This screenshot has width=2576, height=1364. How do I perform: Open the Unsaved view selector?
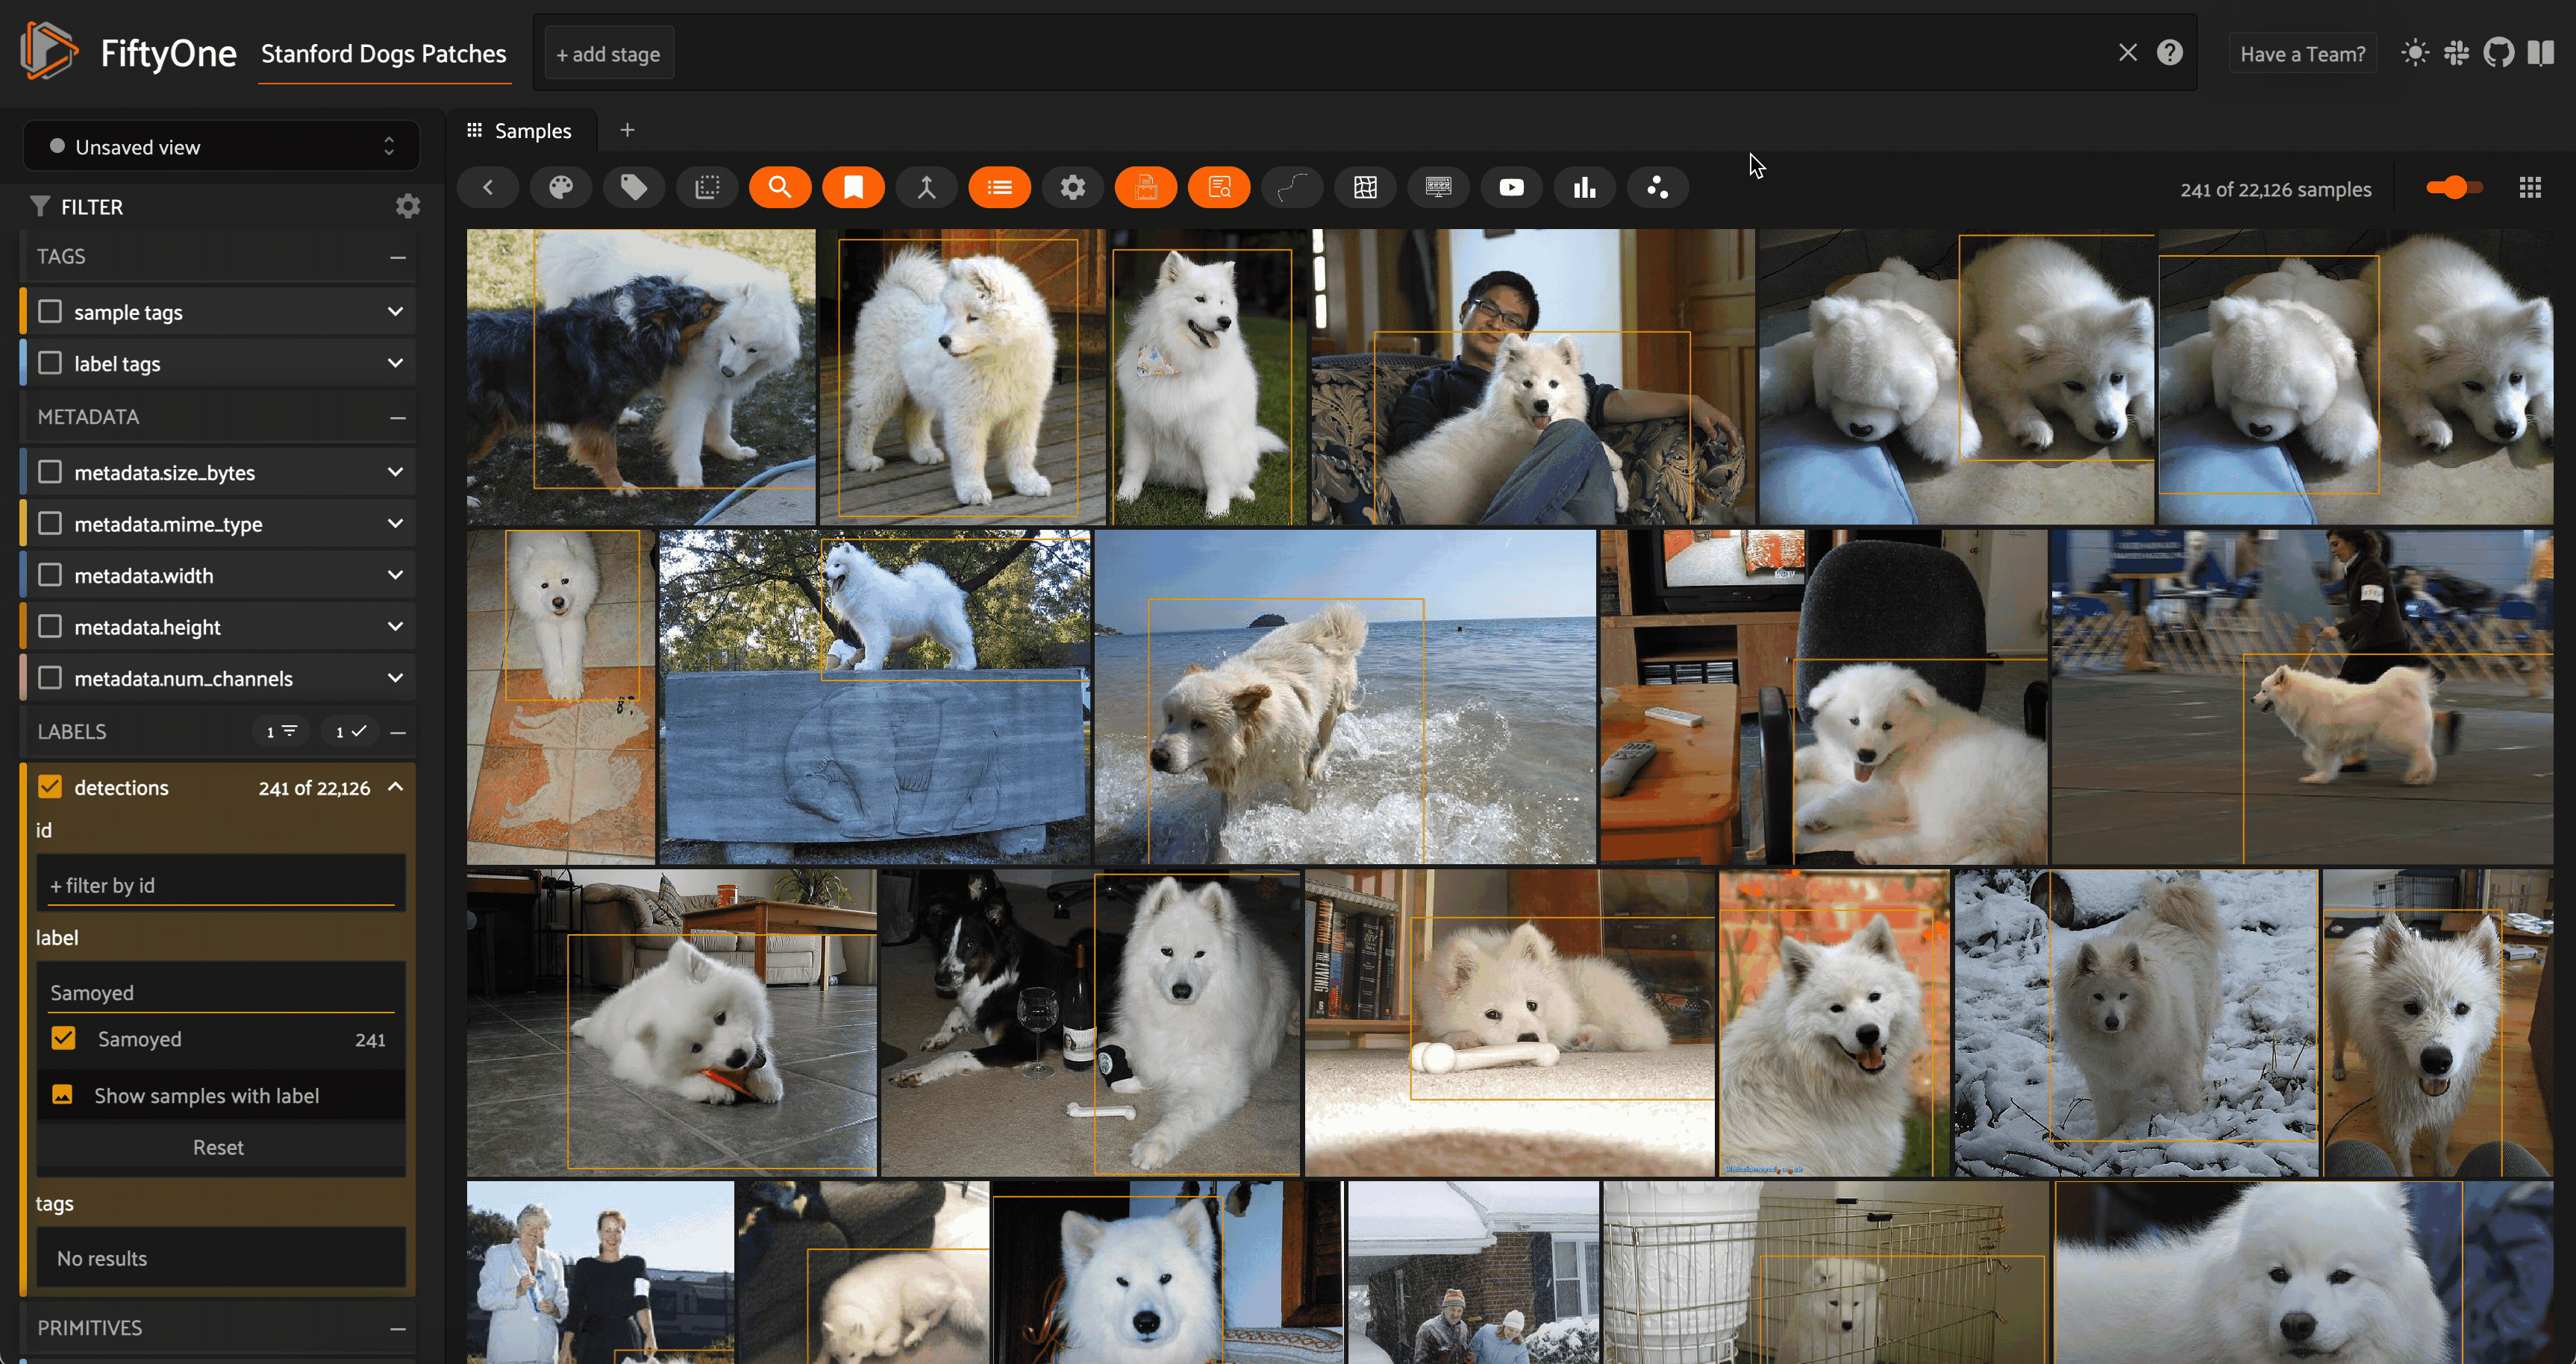coord(221,147)
